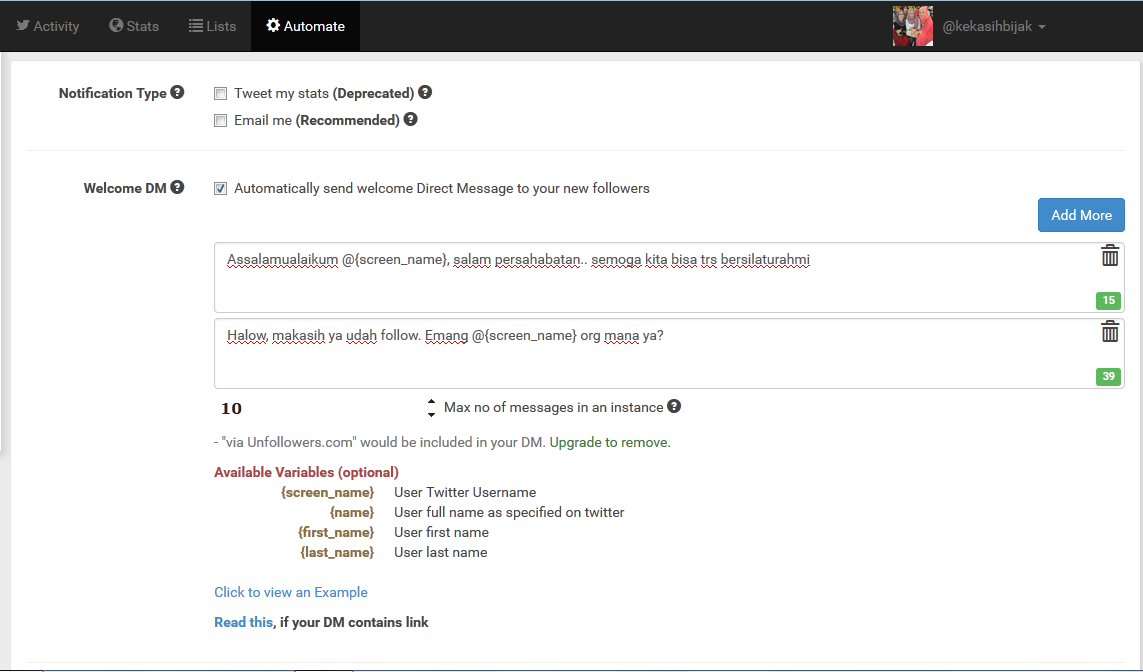Increment the max messages spinner

(x=431, y=402)
